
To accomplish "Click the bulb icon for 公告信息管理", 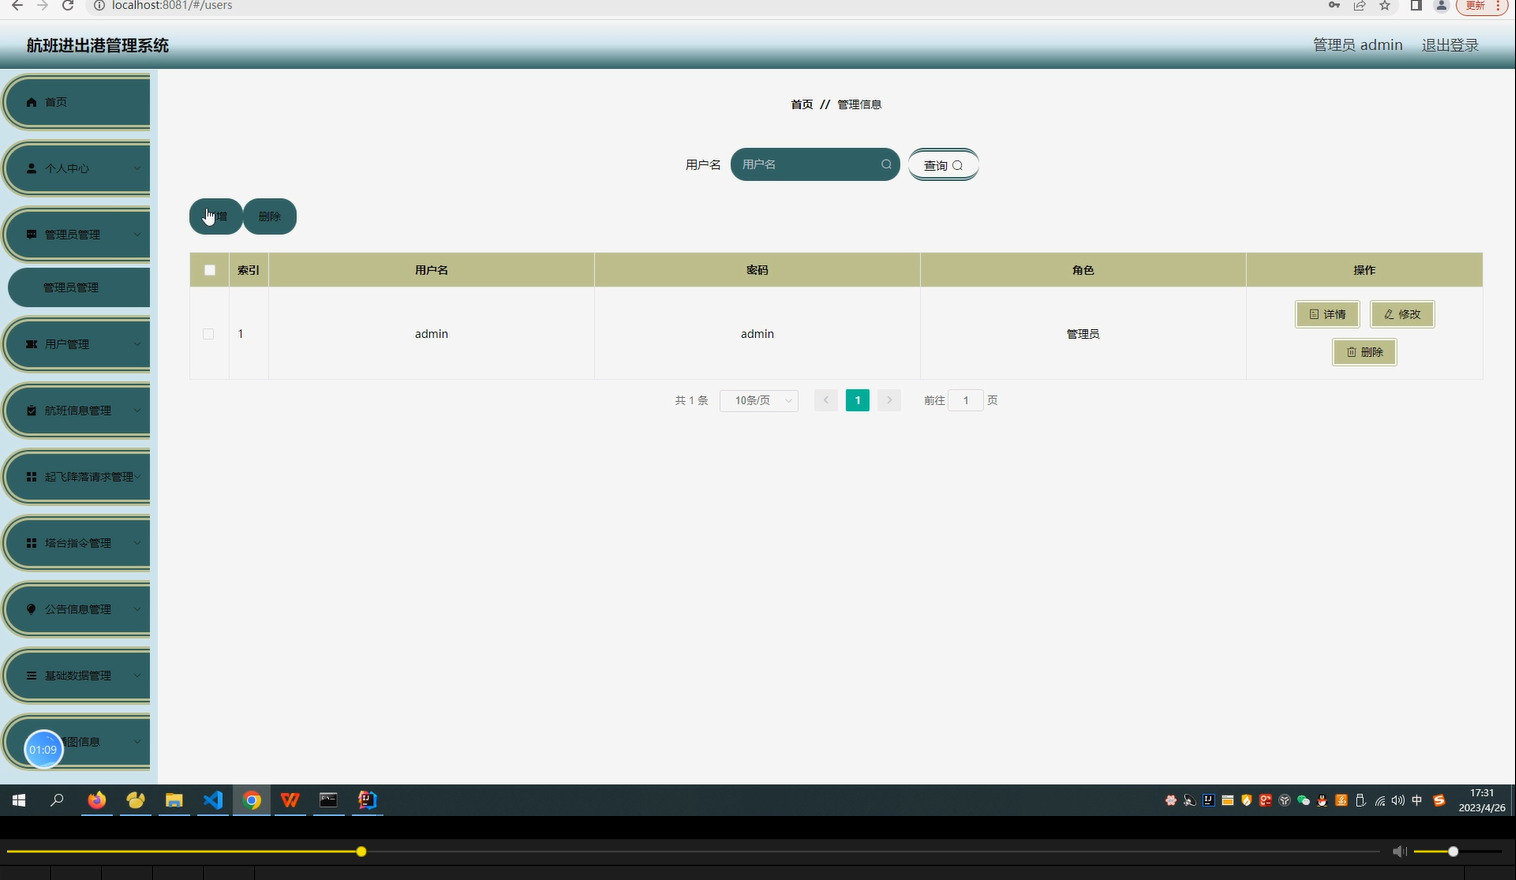I will click(x=31, y=609).
